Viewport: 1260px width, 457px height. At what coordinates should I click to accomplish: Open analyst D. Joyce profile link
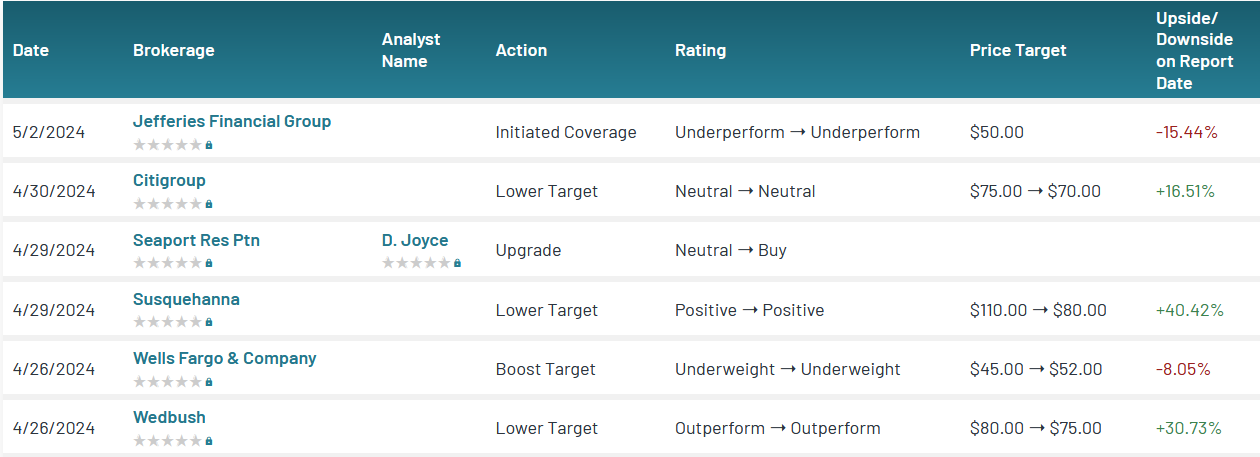point(415,240)
